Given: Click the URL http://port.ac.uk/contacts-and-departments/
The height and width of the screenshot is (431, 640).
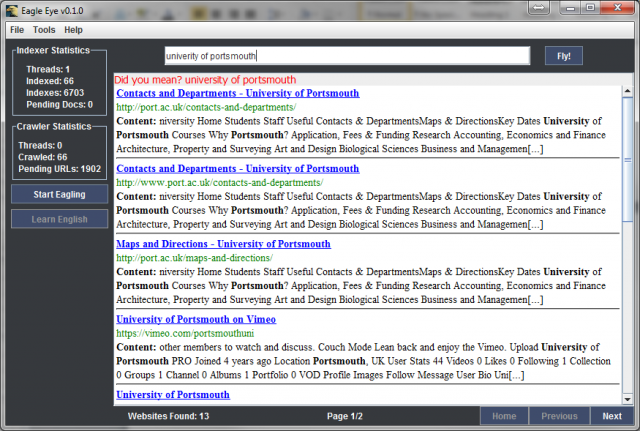Looking at the screenshot, I should pos(206,107).
